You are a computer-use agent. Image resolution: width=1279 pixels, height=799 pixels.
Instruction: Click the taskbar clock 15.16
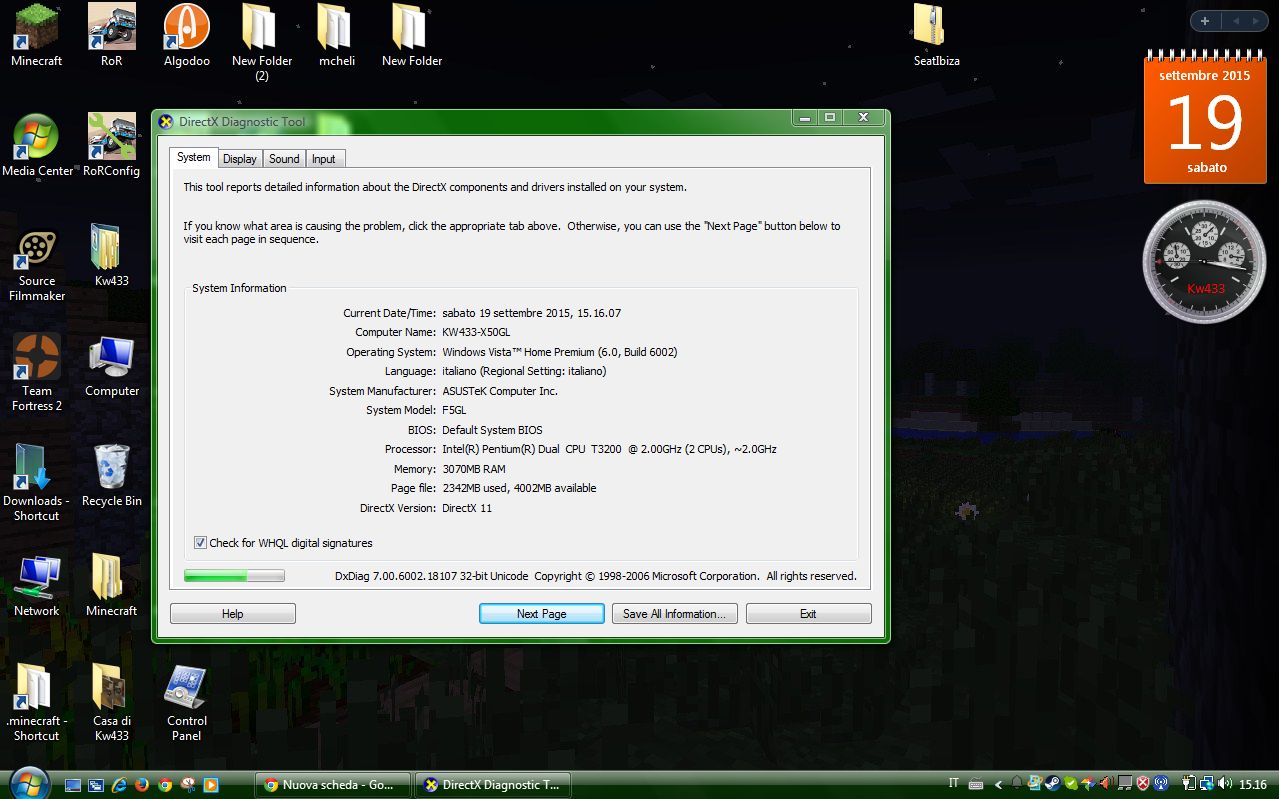pos(1253,784)
